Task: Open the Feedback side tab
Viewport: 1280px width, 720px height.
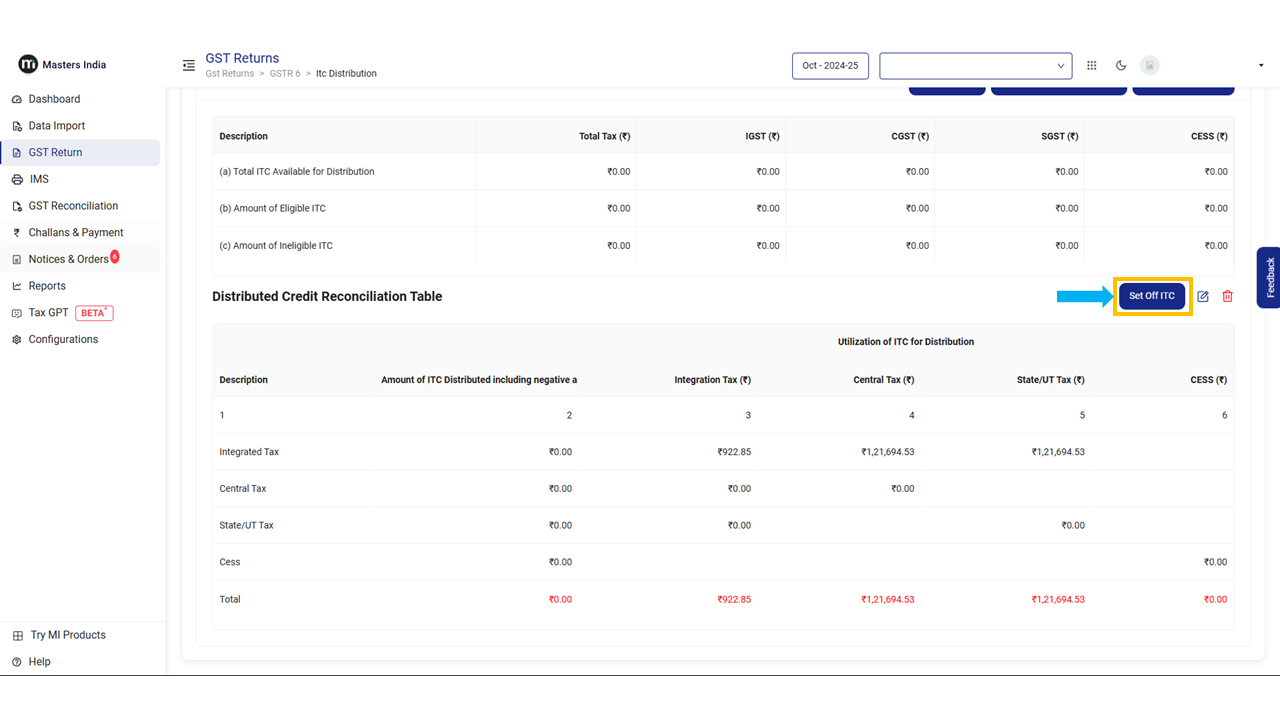Action: tap(1269, 277)
